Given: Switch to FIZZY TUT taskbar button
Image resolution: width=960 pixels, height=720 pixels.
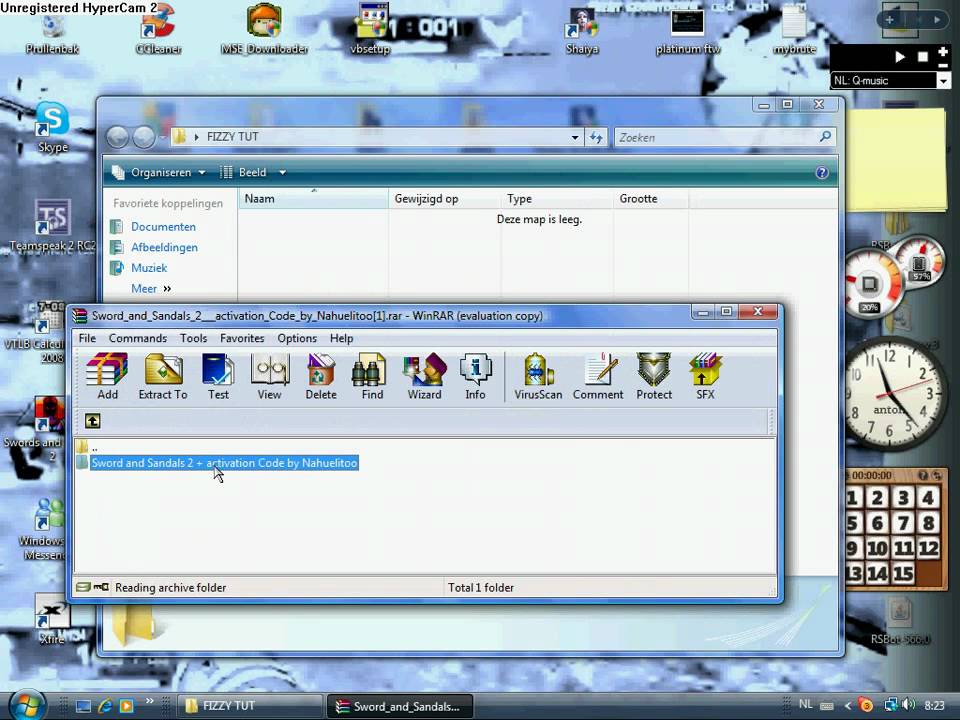Looking at the screenshot, I should coord(249,706).
